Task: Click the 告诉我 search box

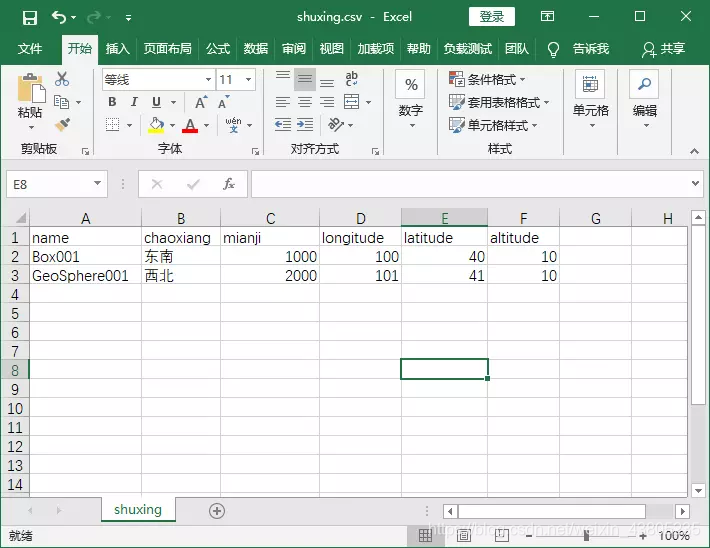Action: [x=590, y=48]
